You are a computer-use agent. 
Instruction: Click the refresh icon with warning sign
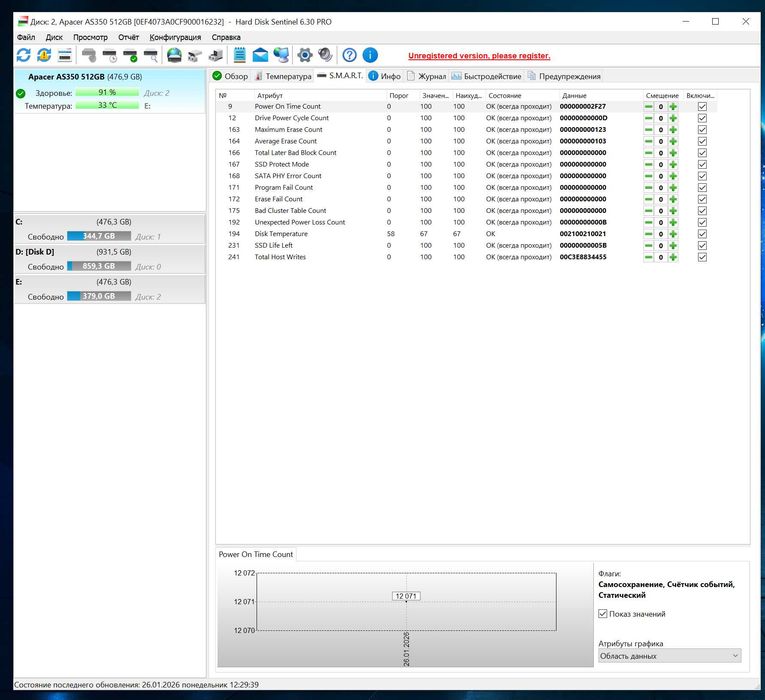44,55
